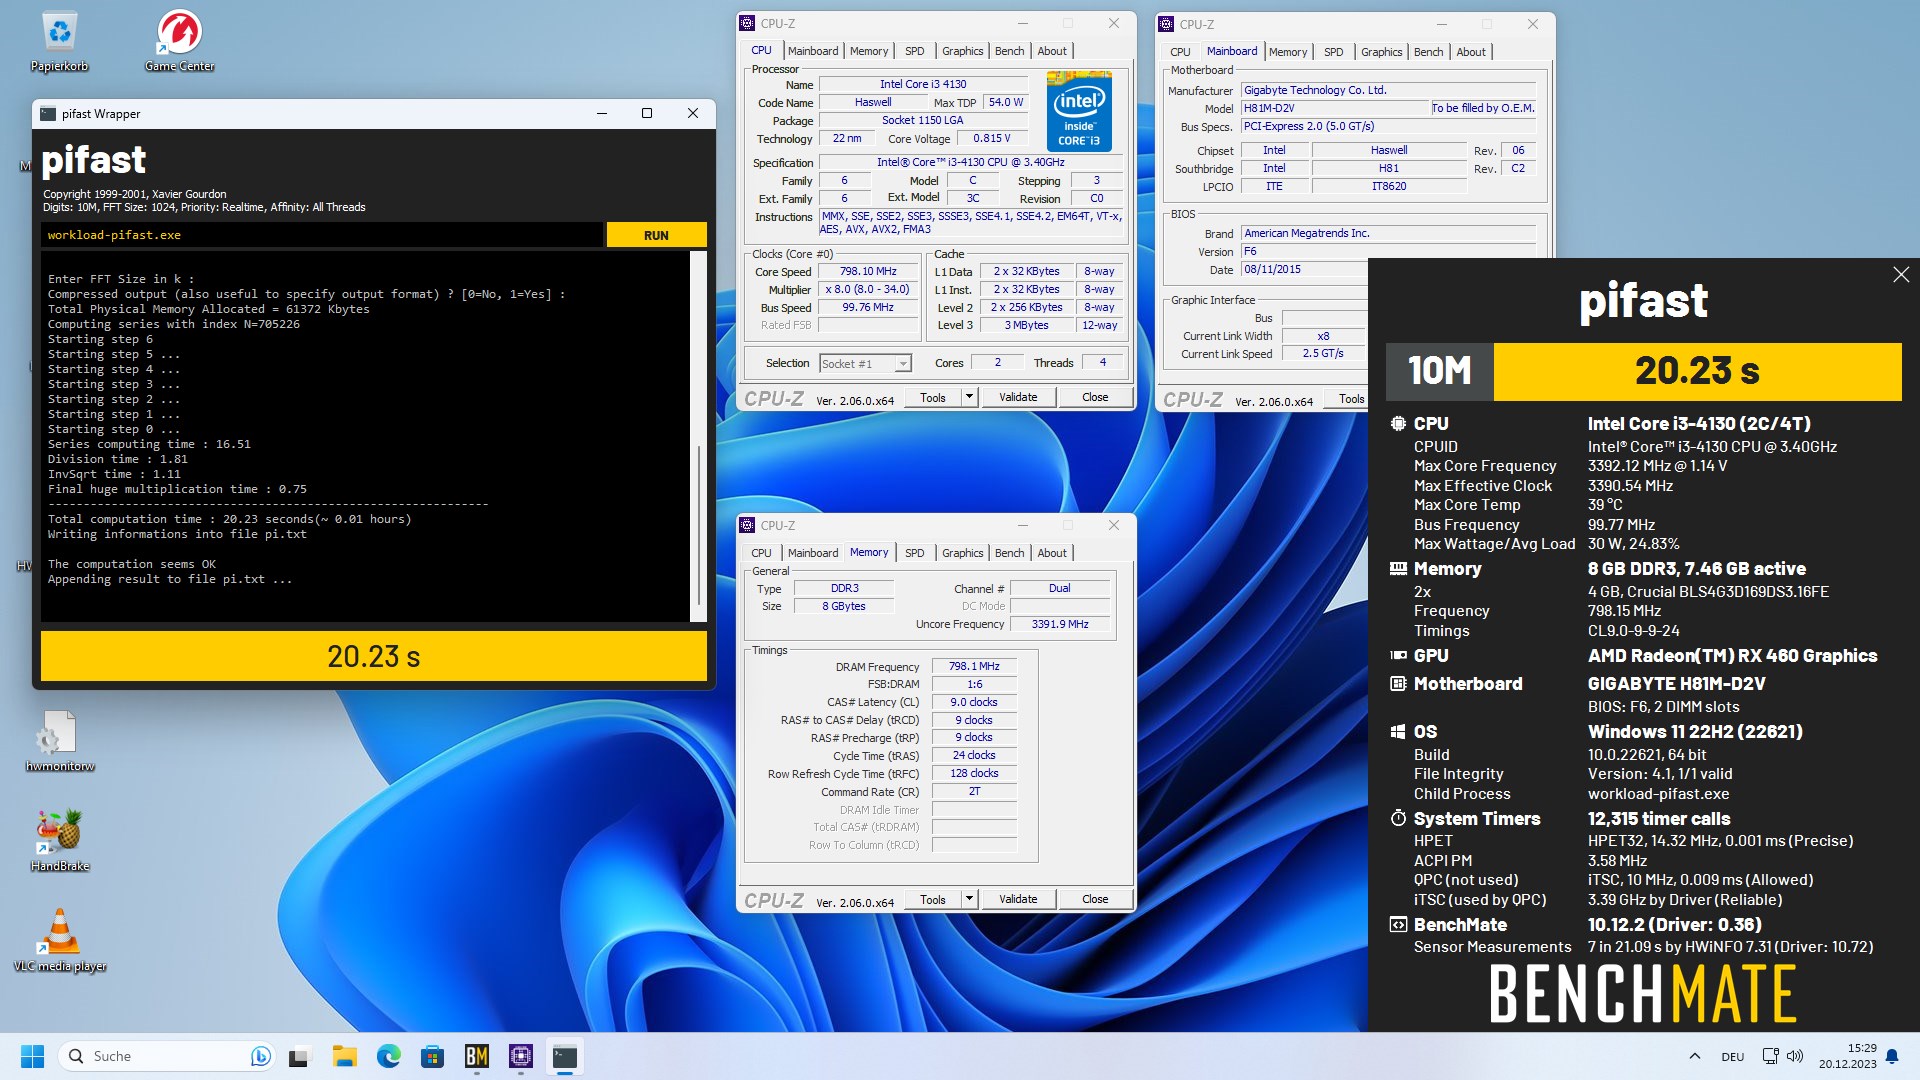Open the notification bell in tray

(x=1892, y=1056)
